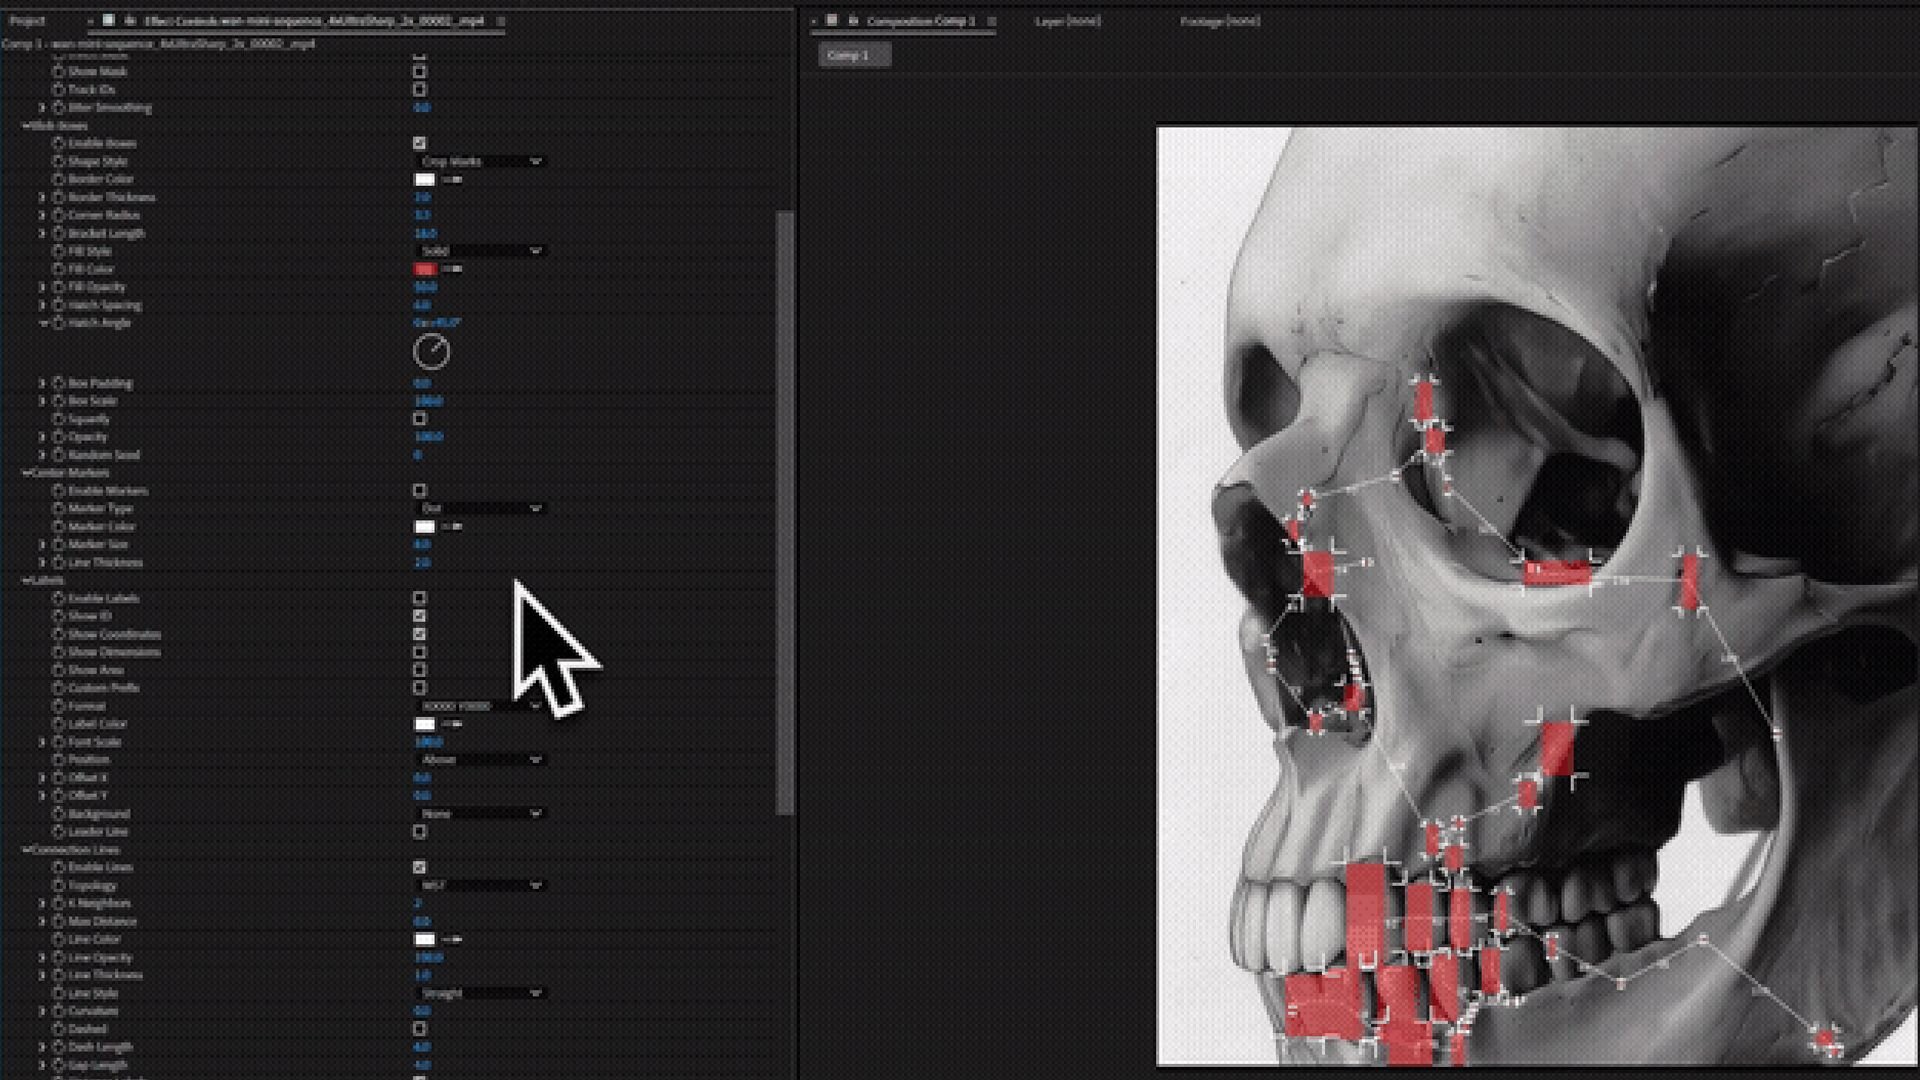This screenshot has height=1080, width=1920.
Task: Open the Effect Controls panel menu icon
Action: click(x=501, y=21)
